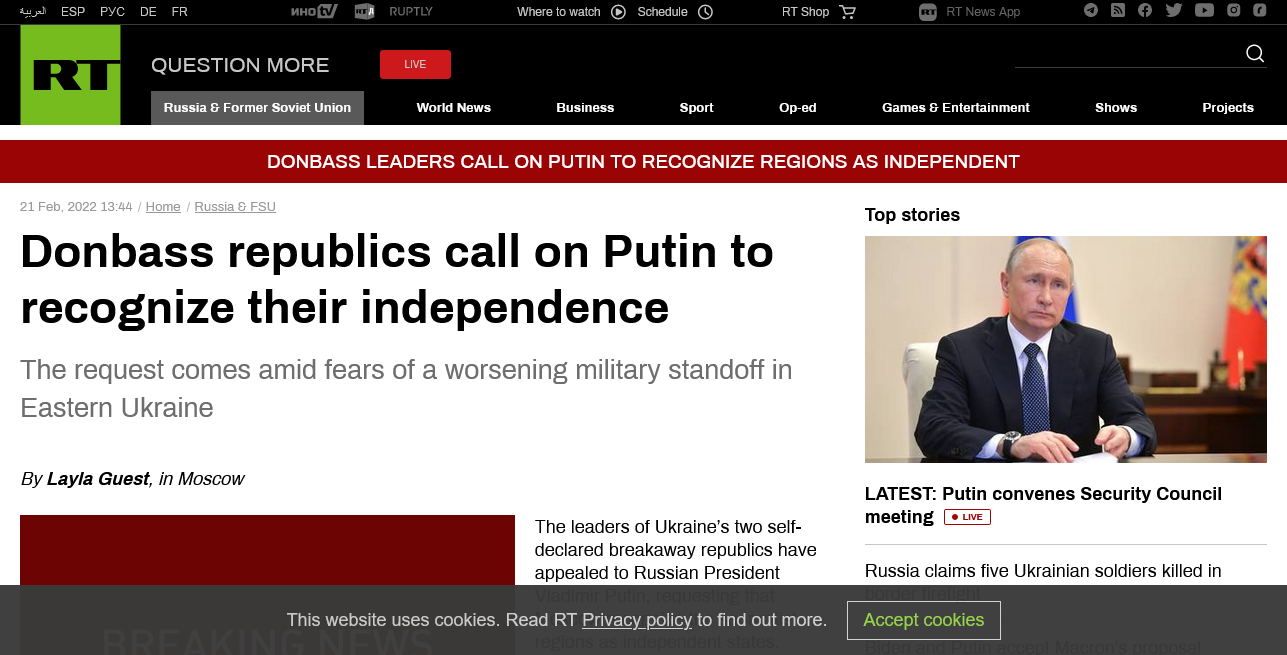Image resolution: width=1287 pixels, height=655 pixels.
Task: Open RT's Instagram icon
Action: [x=1234, y=10]
